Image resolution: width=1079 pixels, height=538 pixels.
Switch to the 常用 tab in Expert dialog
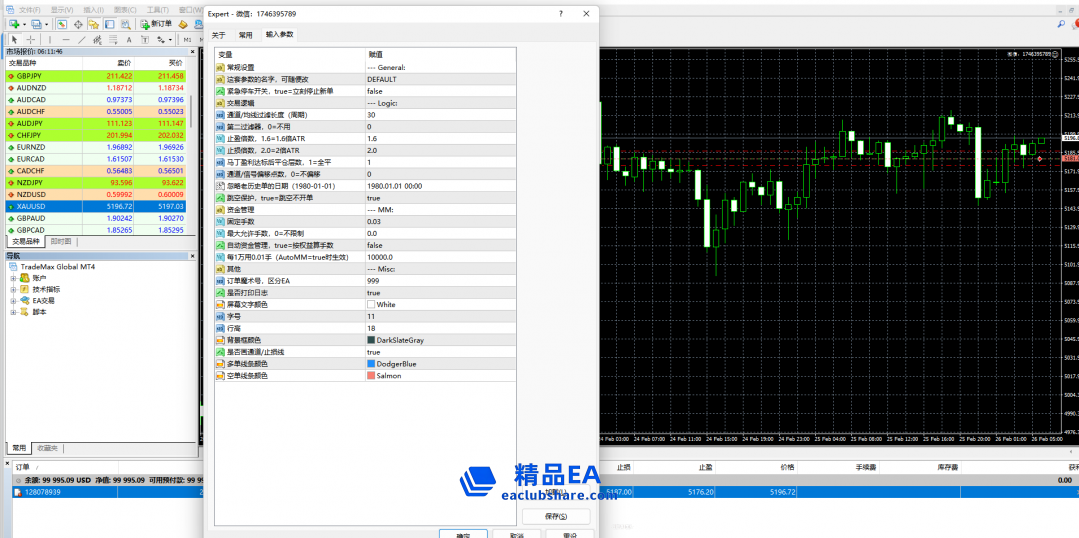pos(245,34)
